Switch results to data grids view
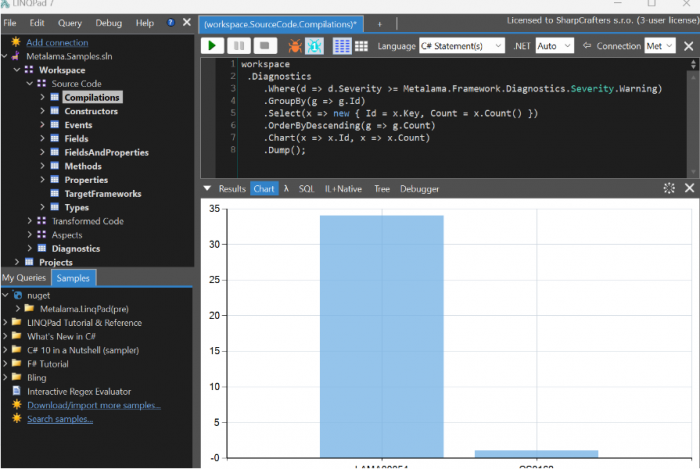This screenshot has height=469, width=700. pos(361,46)
